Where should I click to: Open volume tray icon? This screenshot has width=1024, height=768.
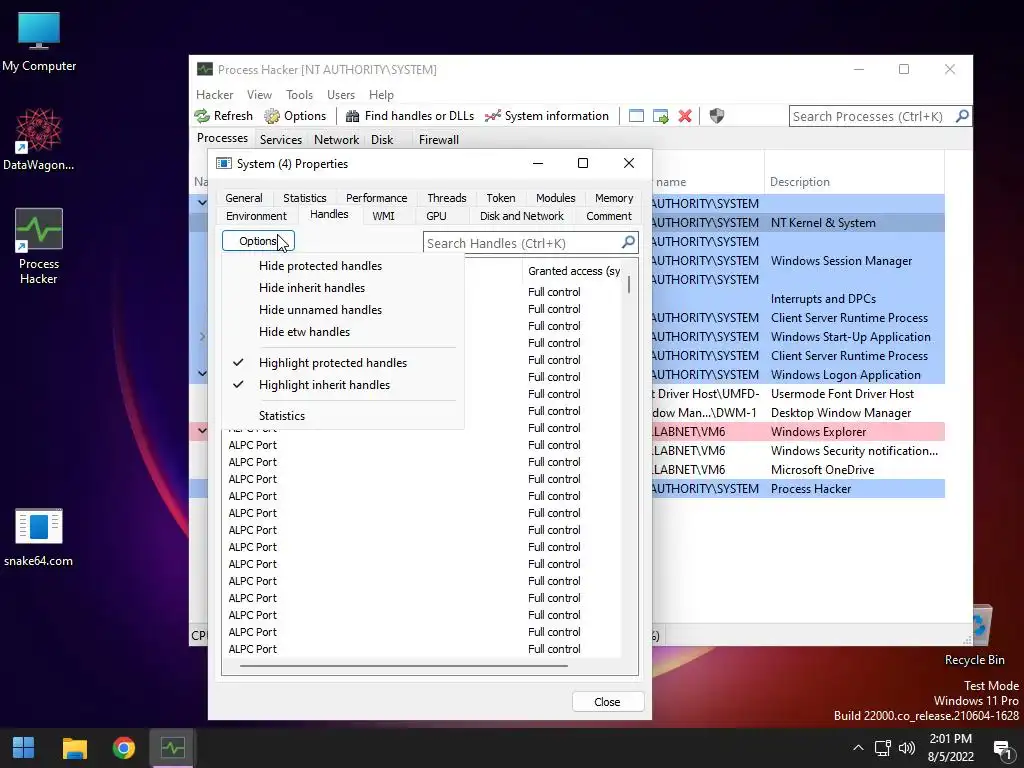point(906,748)
